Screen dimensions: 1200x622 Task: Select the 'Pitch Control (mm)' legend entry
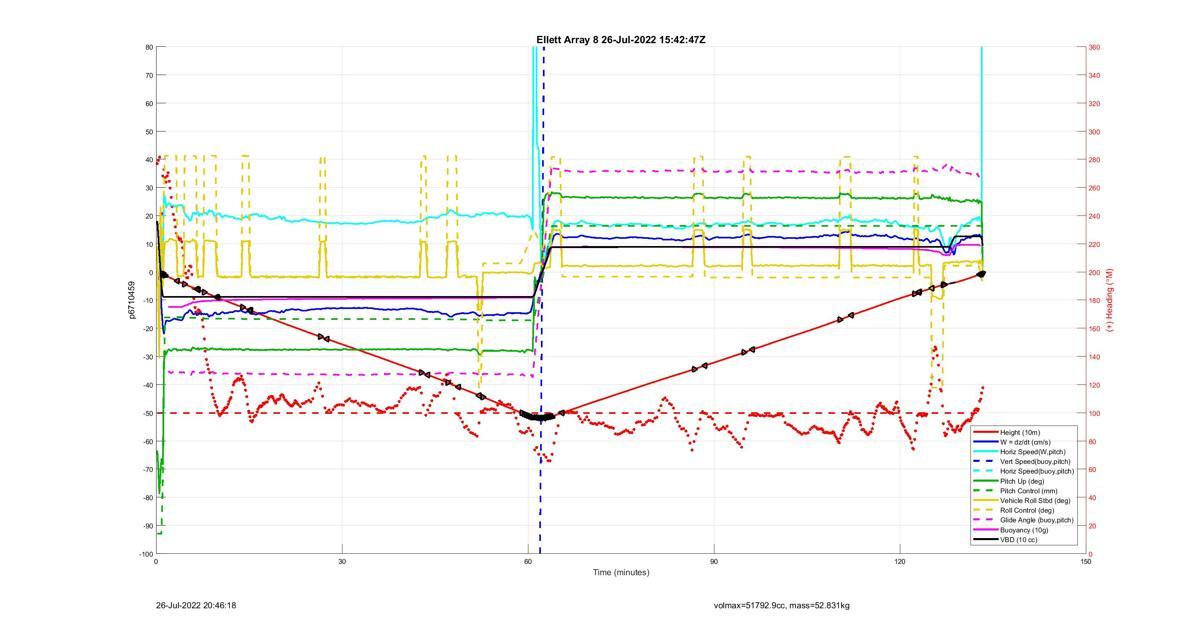pos(1027,491)
